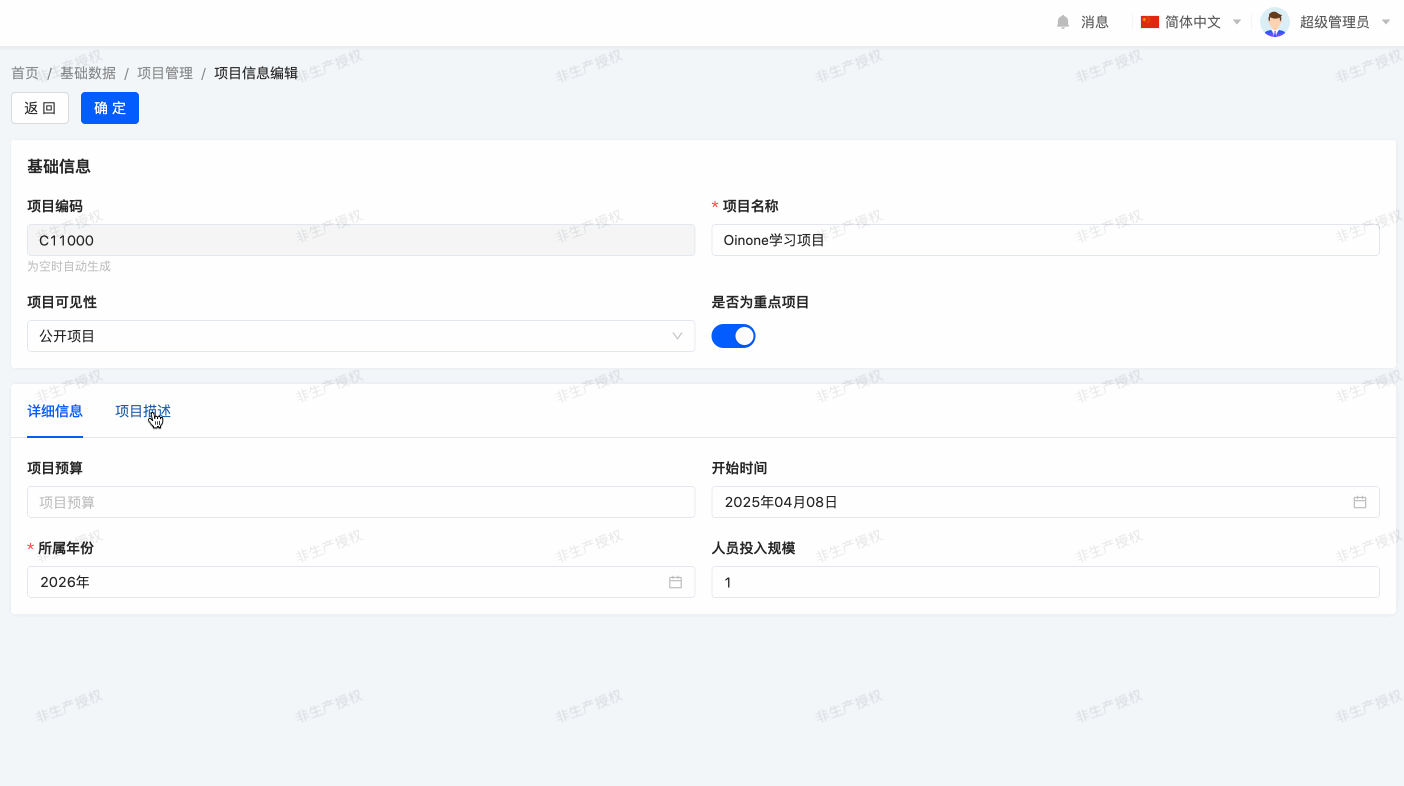Open calendar icon in year field
Image resolution: width=1404 pixels, height=786 pixels.
675,582
